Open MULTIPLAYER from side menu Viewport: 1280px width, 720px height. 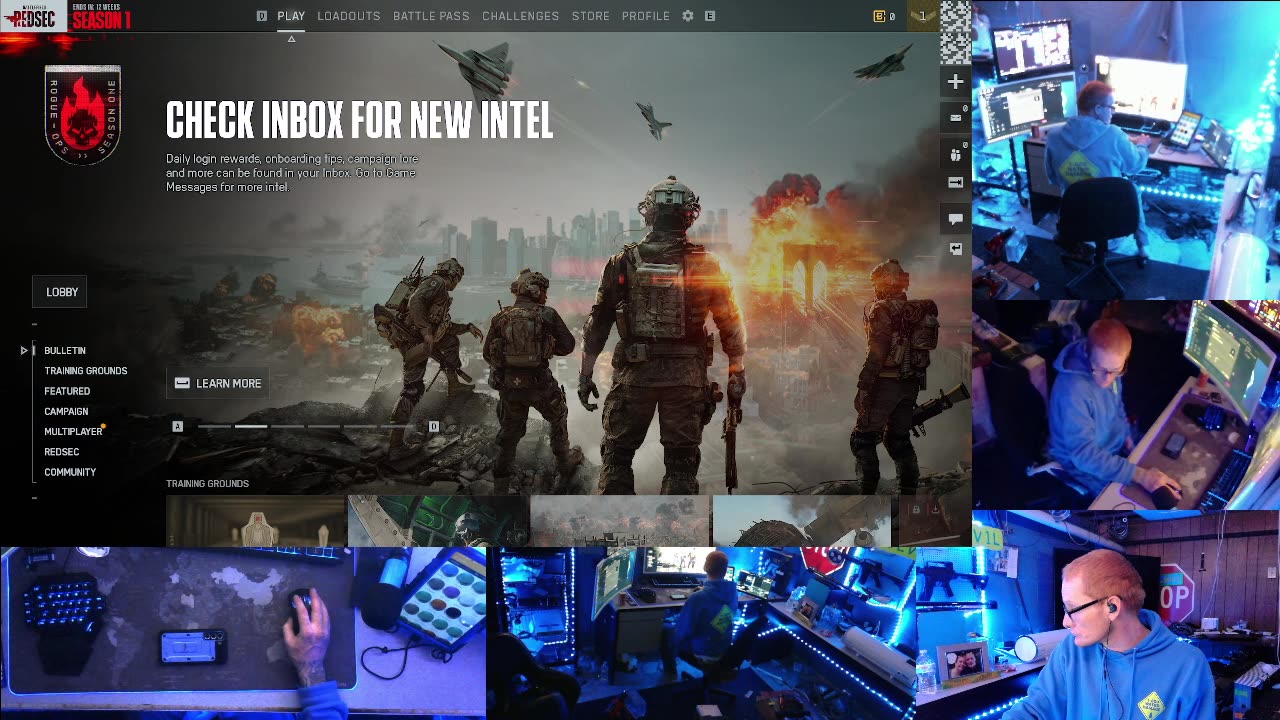coord(73,432)
